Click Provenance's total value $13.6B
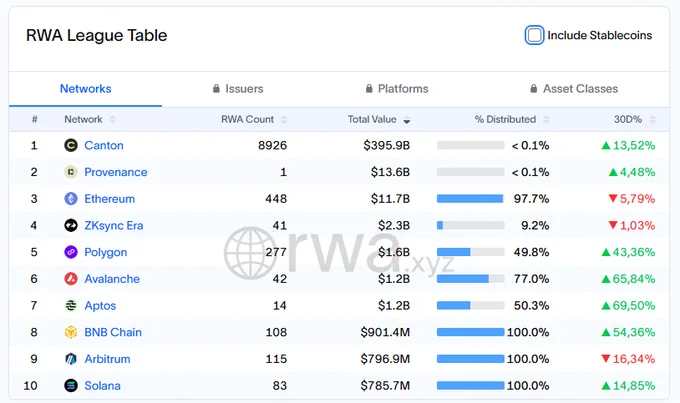 (390, 172)
